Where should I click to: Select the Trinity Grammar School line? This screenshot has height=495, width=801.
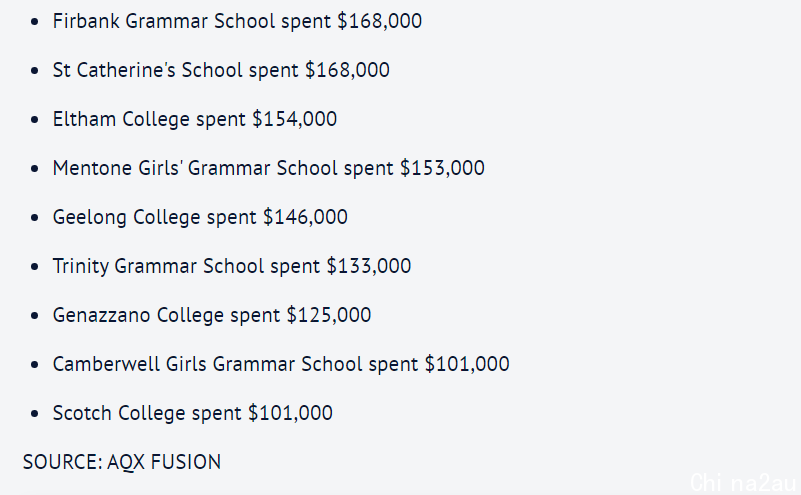pos(232,267)
